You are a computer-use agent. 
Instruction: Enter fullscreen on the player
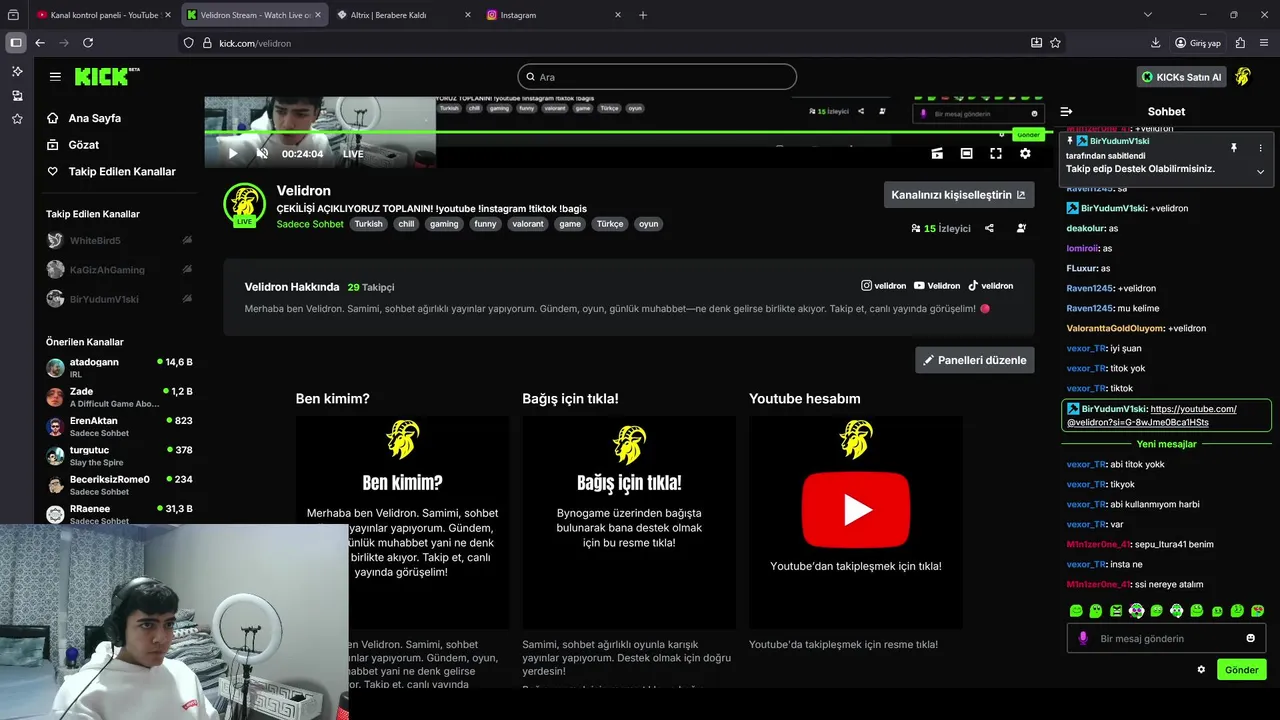pyautogui.click(x=996, y=153)
